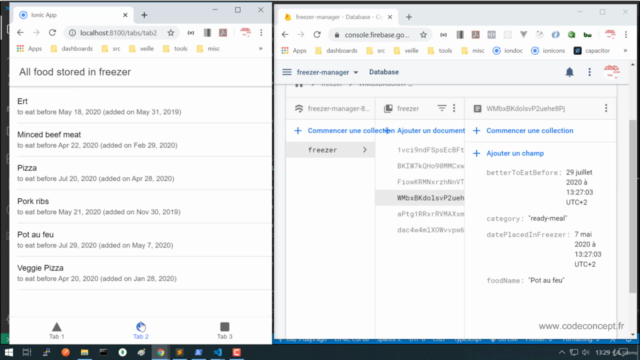Viewport: 640px width, 360px height.
Task: Open Chrome from the taskbar
Action: (160, 352)
